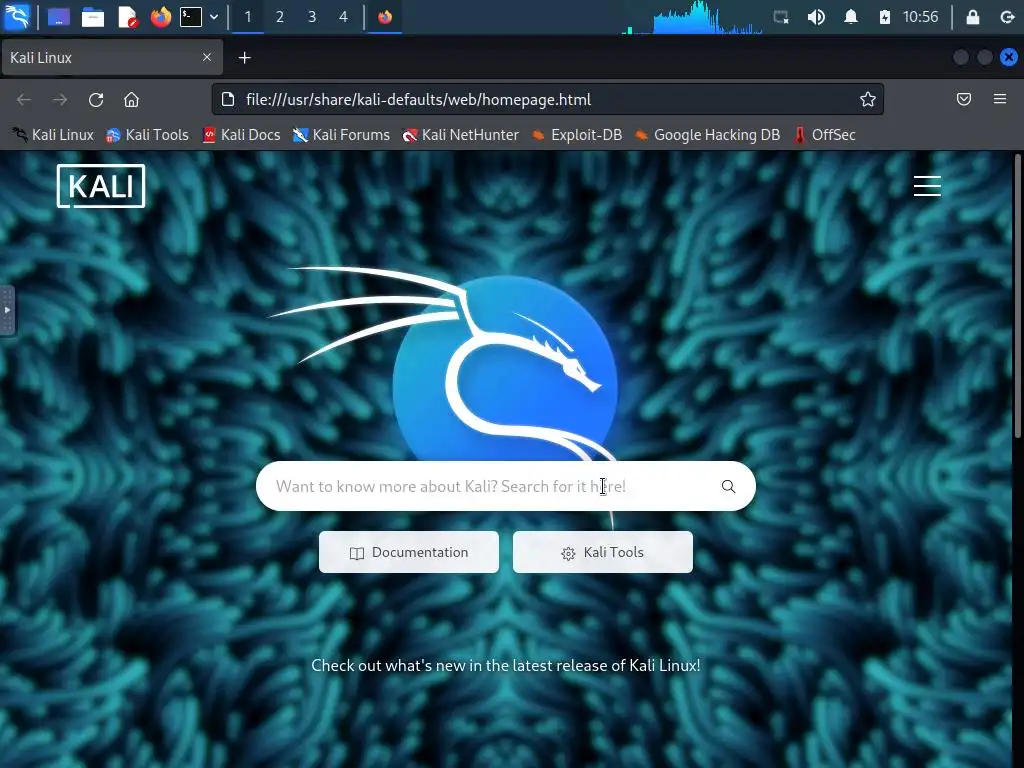1024x768 pixels.
Task: Open the Kali dragon applications menu
Action: [x=16, y=16]
